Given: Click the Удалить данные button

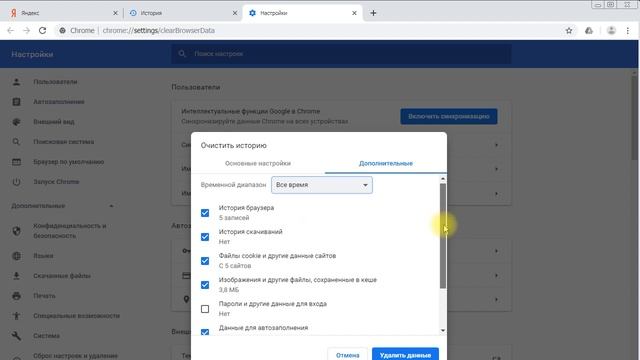Looking at the screenshot, I should 405,354.
